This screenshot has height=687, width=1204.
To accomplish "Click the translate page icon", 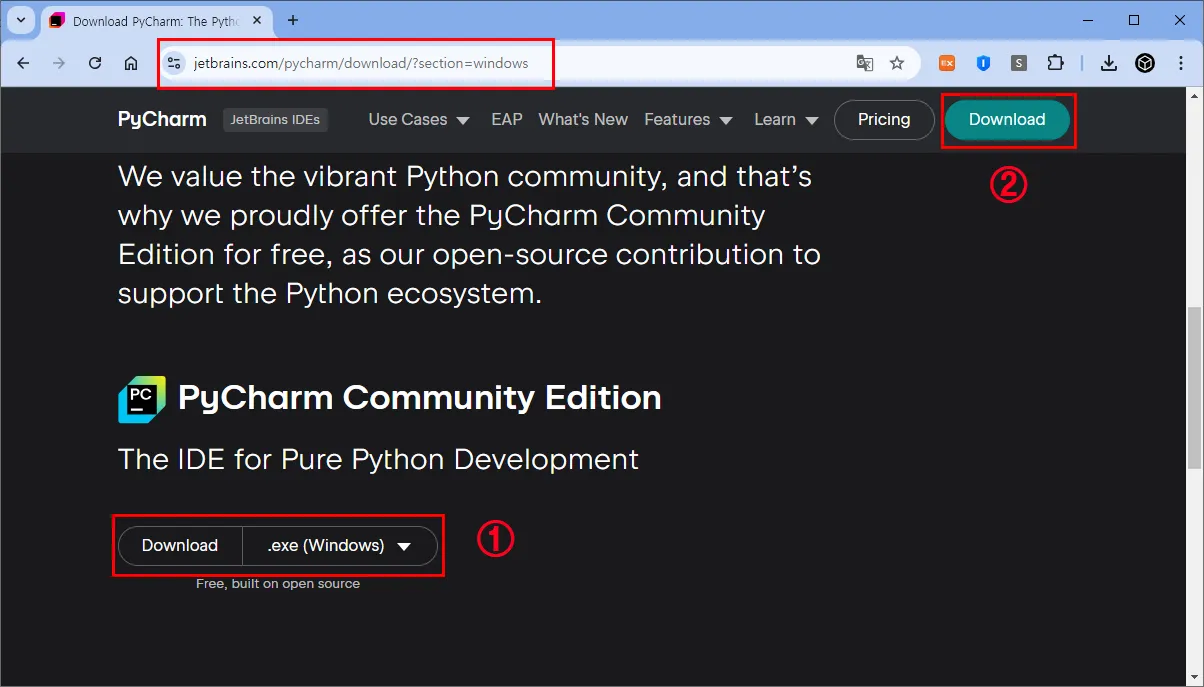I will pyautogui.click(x=865, y=63).
